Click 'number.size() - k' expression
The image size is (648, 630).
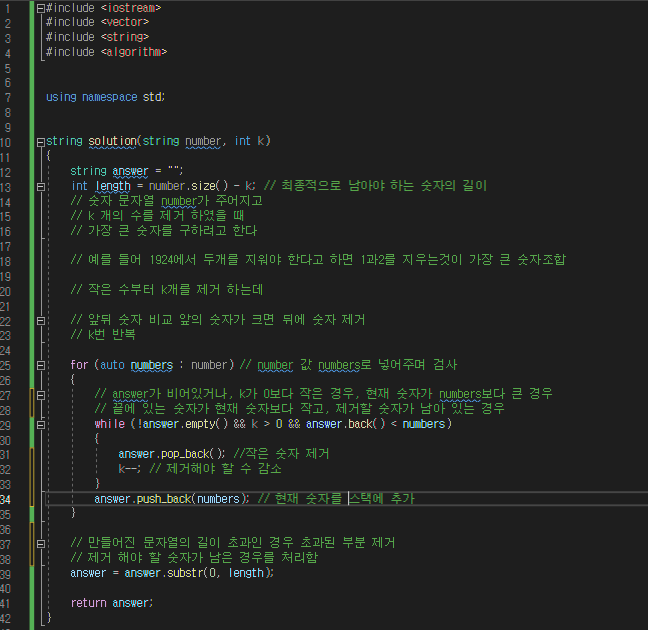[x=200, y=186]
